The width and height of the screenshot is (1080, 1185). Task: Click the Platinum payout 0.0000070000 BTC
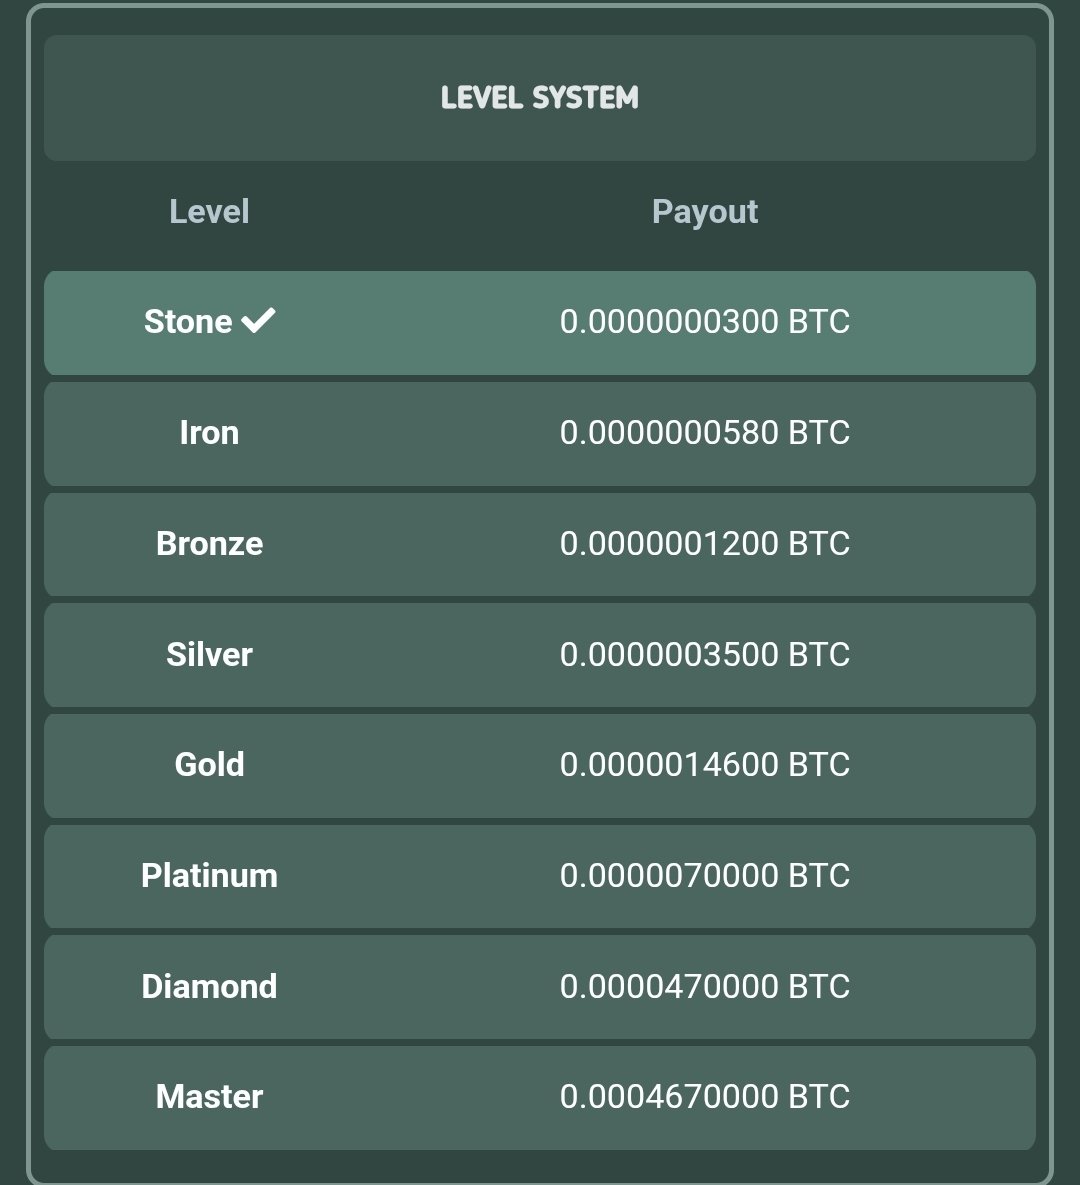[705, 875]
